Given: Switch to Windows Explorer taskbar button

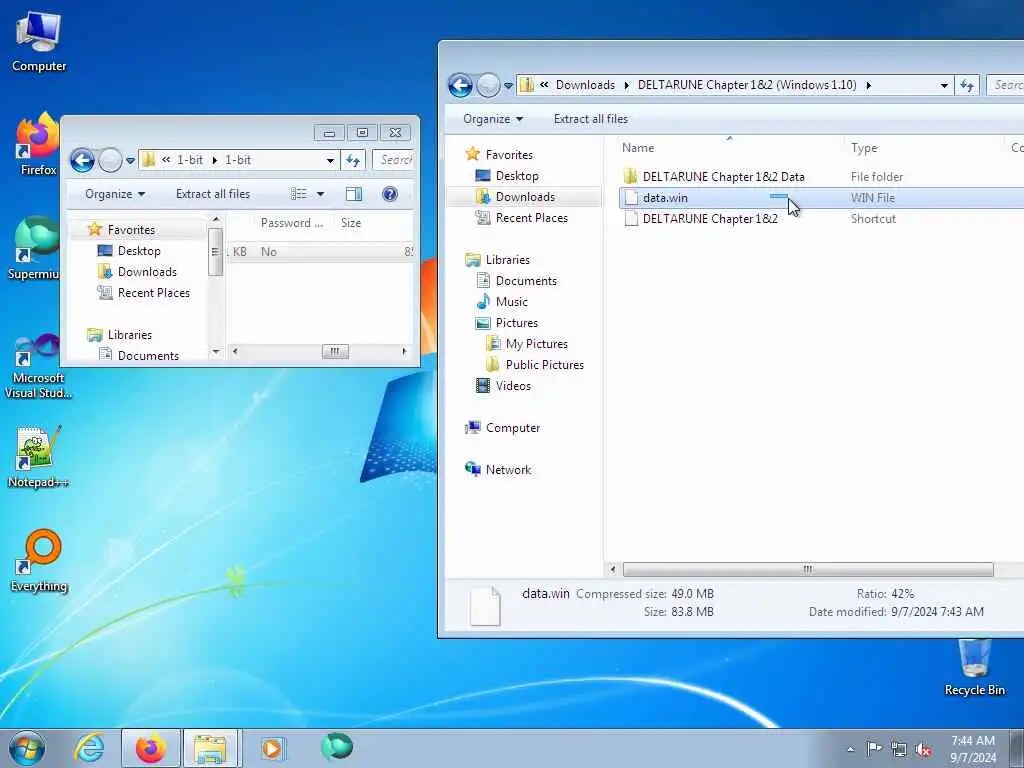Looking at the screenshot, I should click(212, 748).
